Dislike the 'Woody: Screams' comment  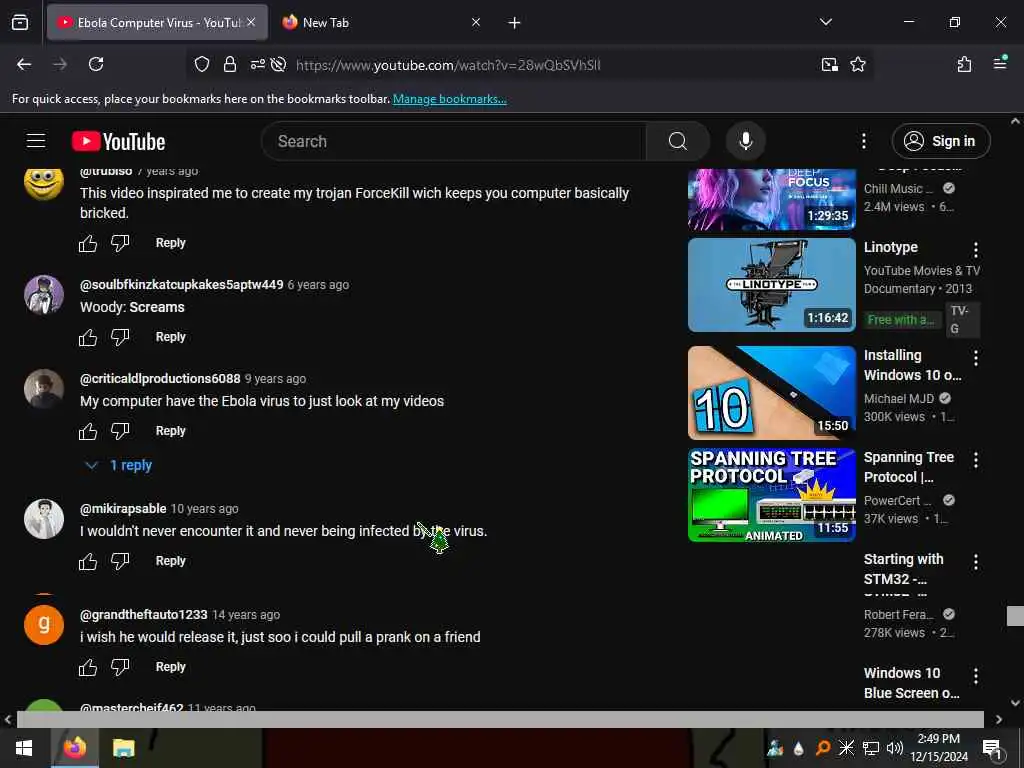[120, 338]
